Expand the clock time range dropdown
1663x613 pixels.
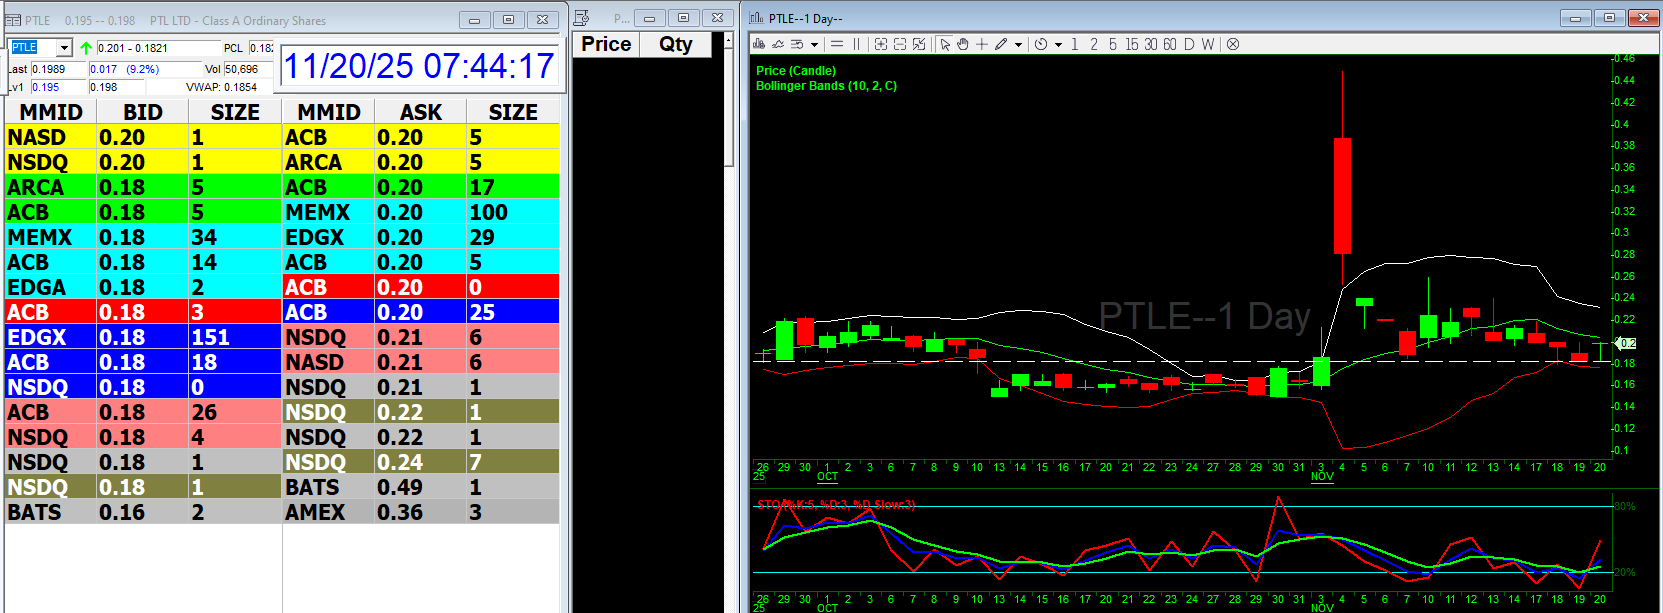point(1058,44)
